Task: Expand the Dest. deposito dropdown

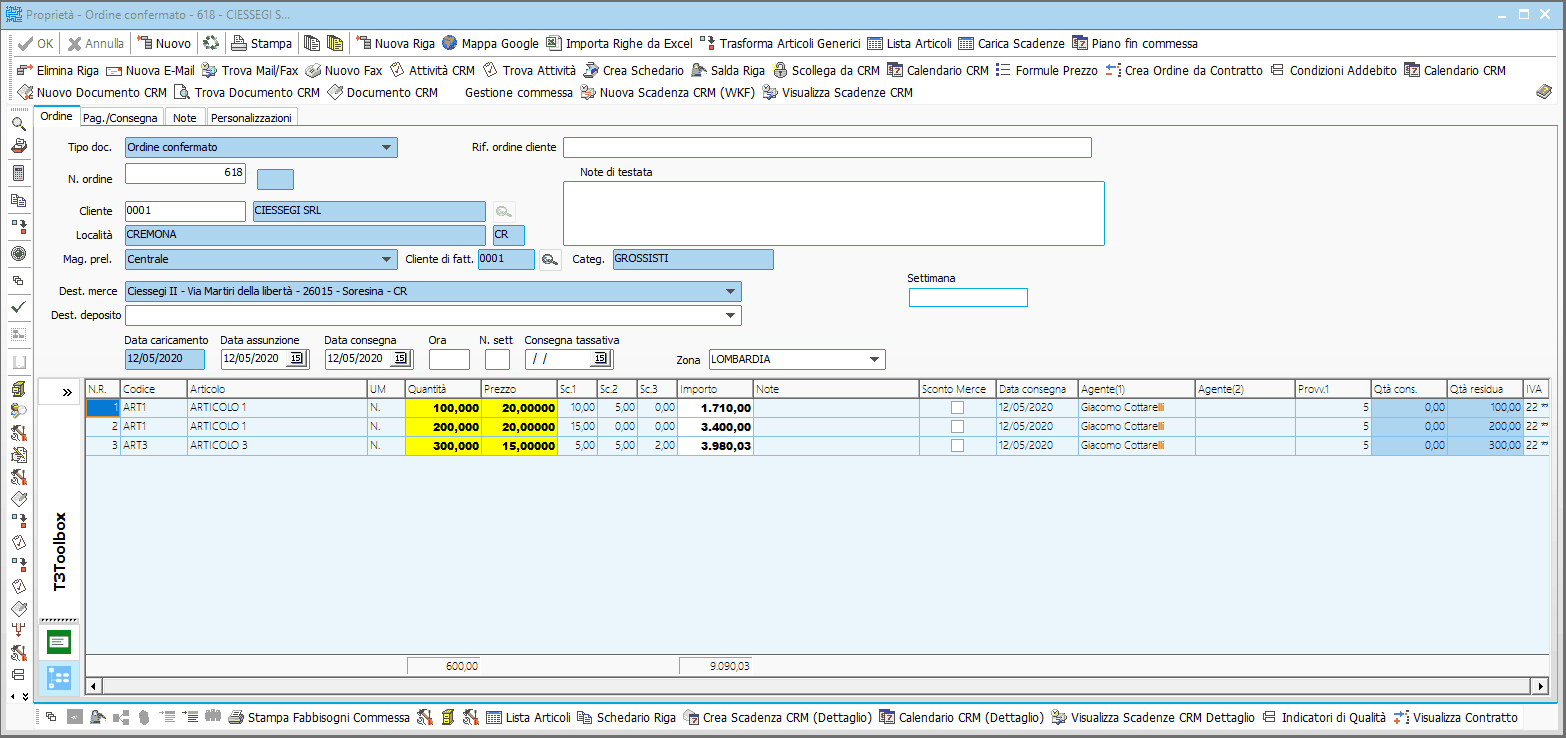Action: 730,316
